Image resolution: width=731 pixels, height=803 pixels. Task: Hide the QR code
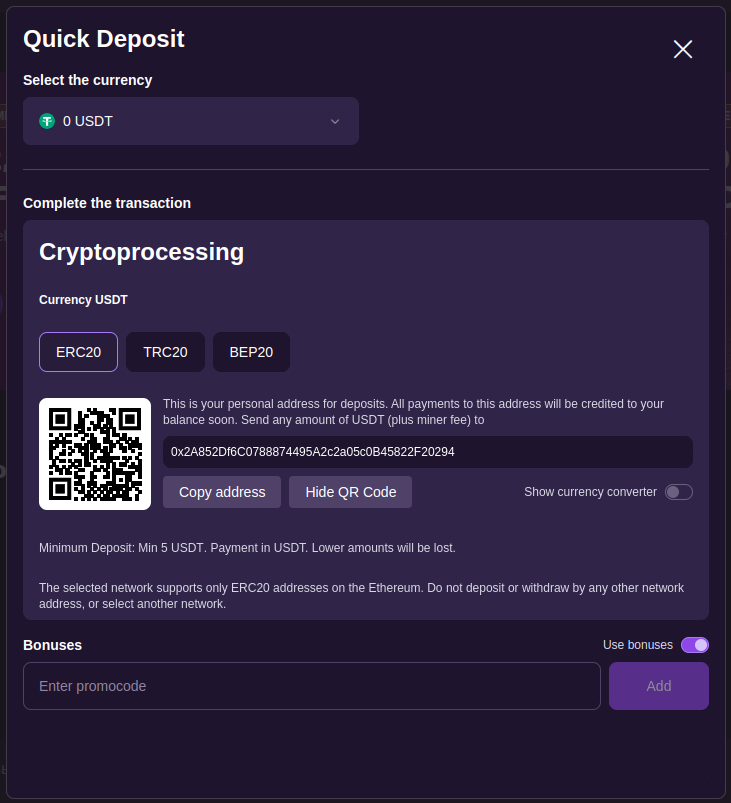tap(350, 492)
